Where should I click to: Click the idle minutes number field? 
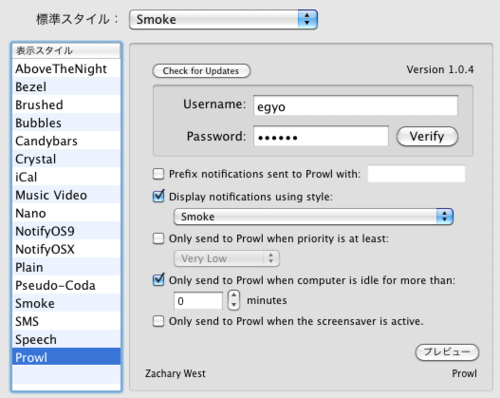198,301
